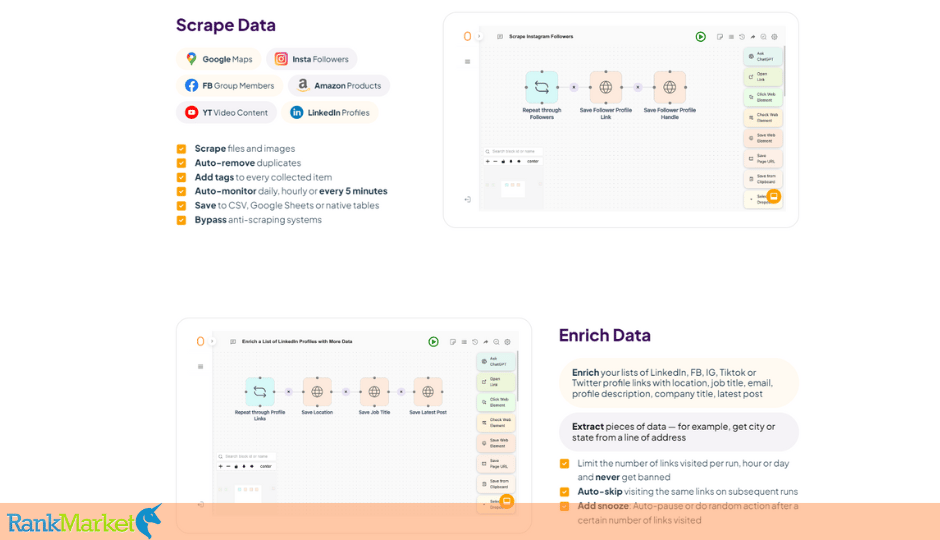Select the Save Latest Post block
The width and height of the screenshot is (940, 540).
[428, 391]
